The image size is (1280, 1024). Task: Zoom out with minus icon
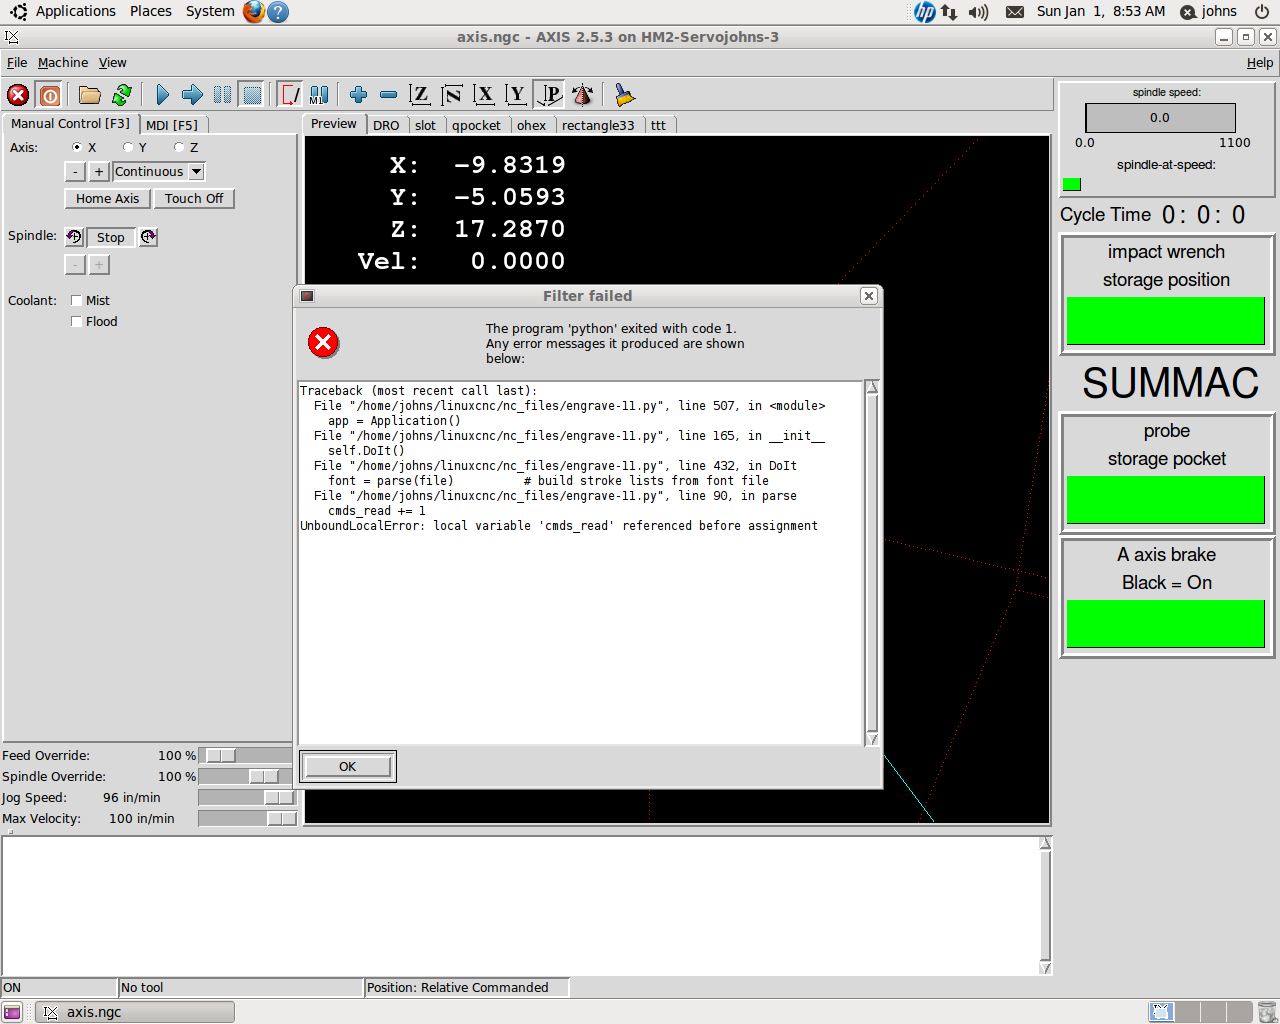pos(388,95)
